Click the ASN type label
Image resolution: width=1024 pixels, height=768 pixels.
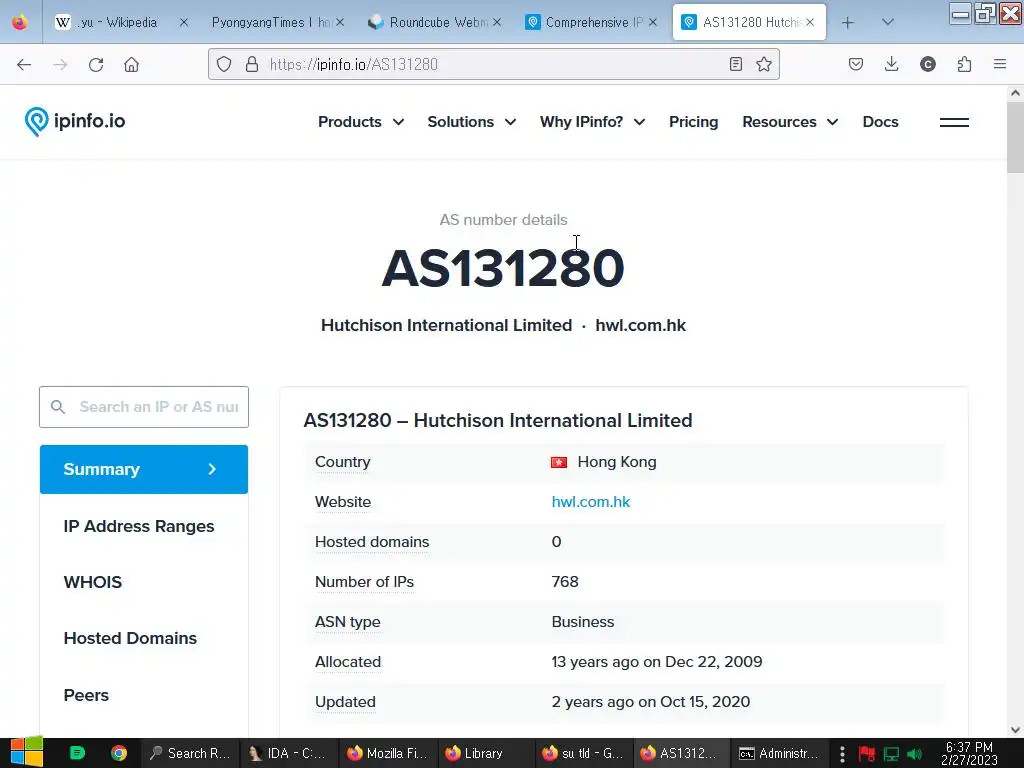[347, 622]
